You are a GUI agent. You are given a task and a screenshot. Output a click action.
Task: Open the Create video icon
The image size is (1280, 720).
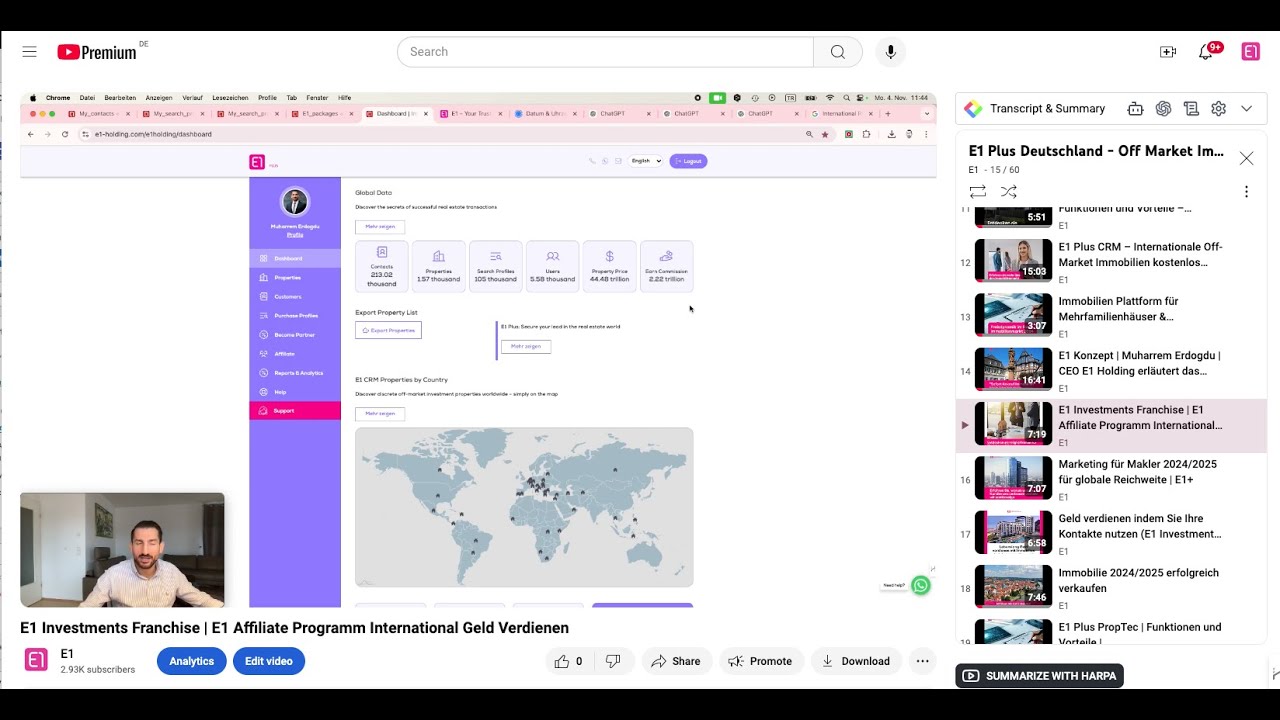pyautogui.click(x=1168, y=52)
